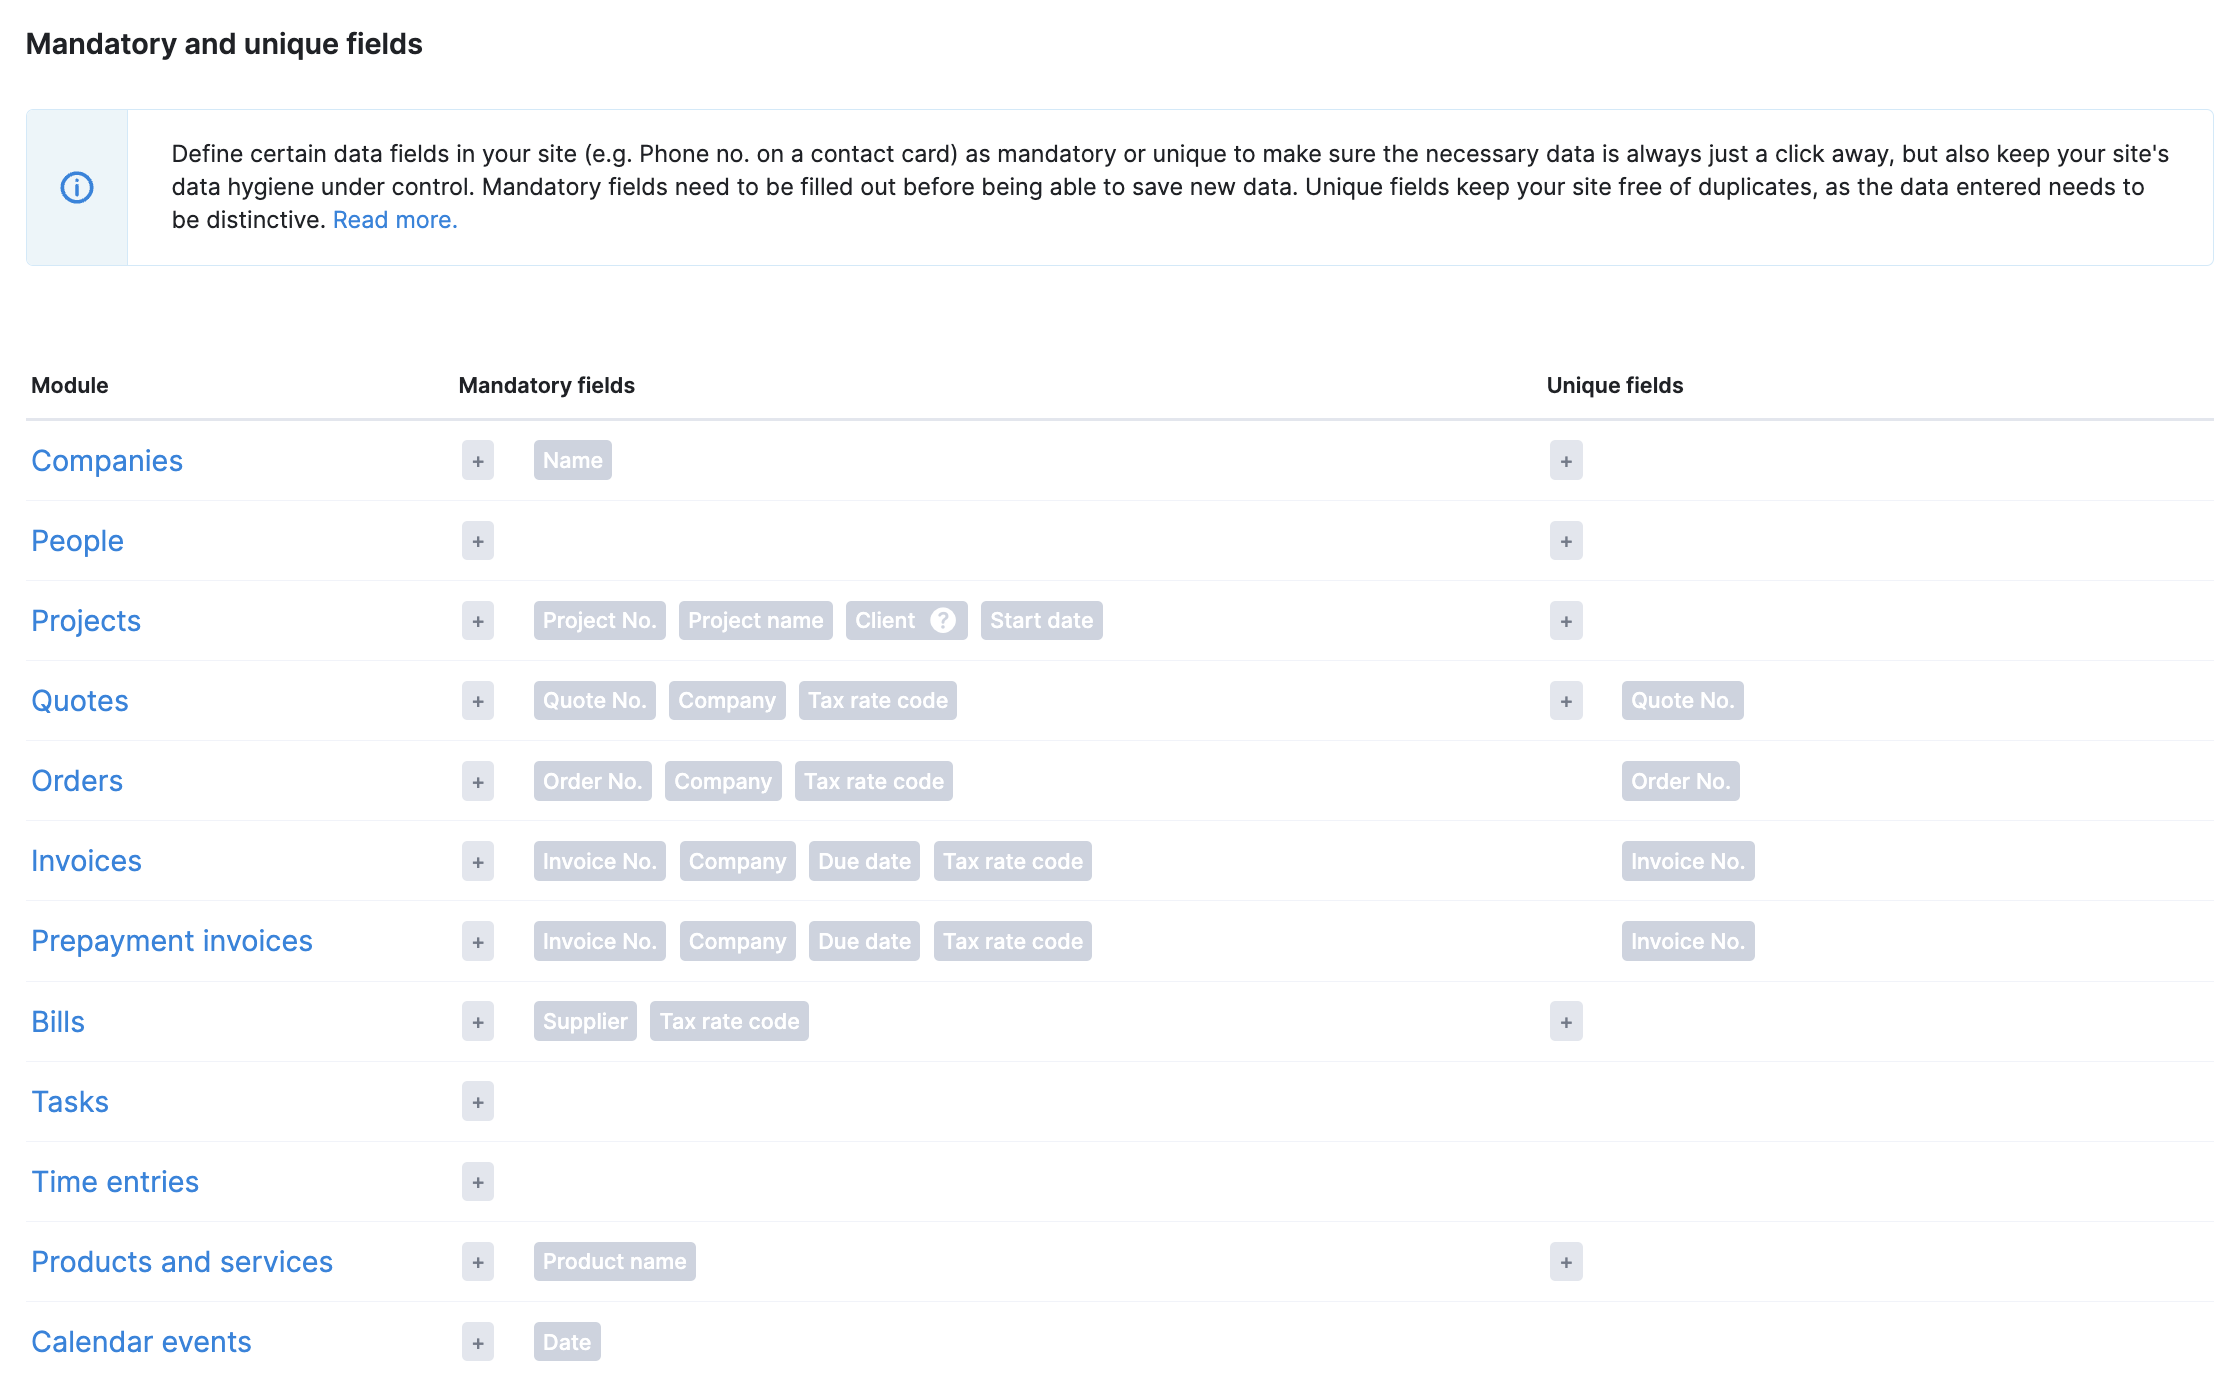The height and width of the screenshot is (1378, 2218).
Task: Click Company tag in Quotes row
Action: pos(727,701)
